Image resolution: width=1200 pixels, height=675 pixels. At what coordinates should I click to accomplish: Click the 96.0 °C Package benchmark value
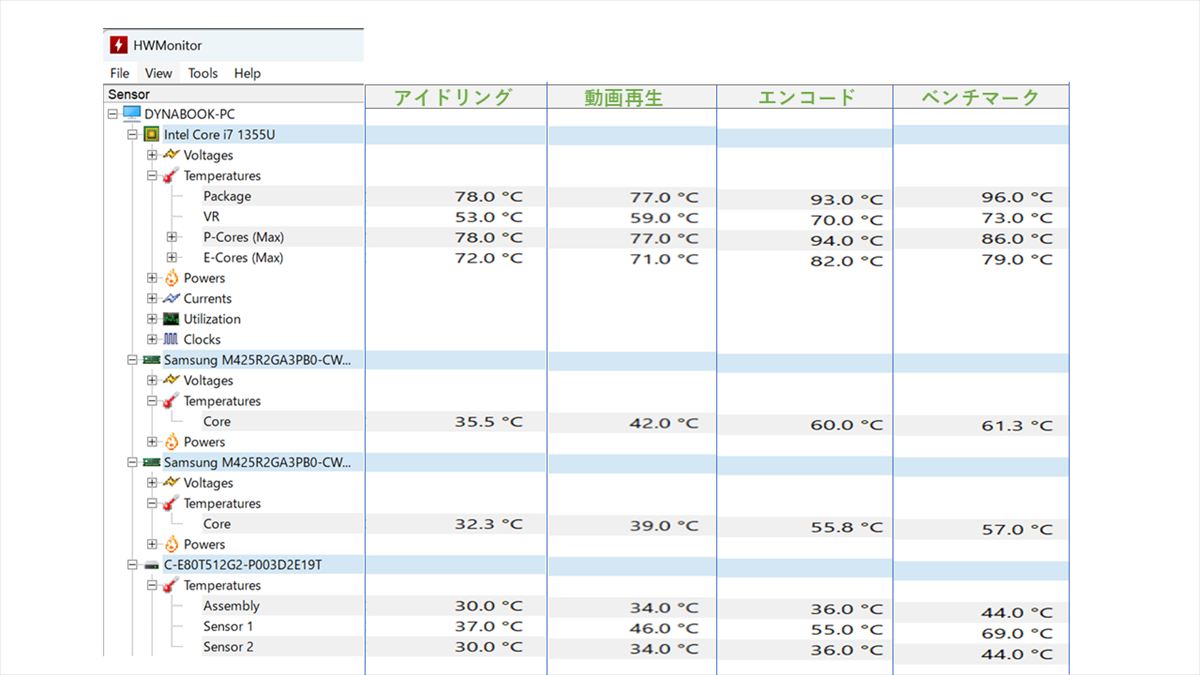(x=1018, y=198)
